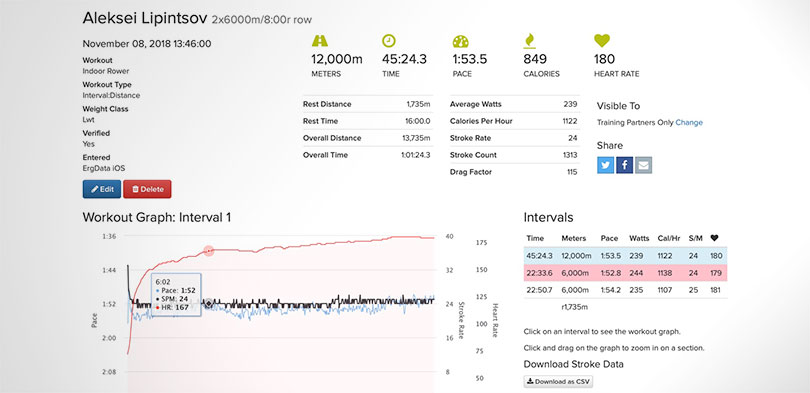Share workout via email icon

coord(644,165)
